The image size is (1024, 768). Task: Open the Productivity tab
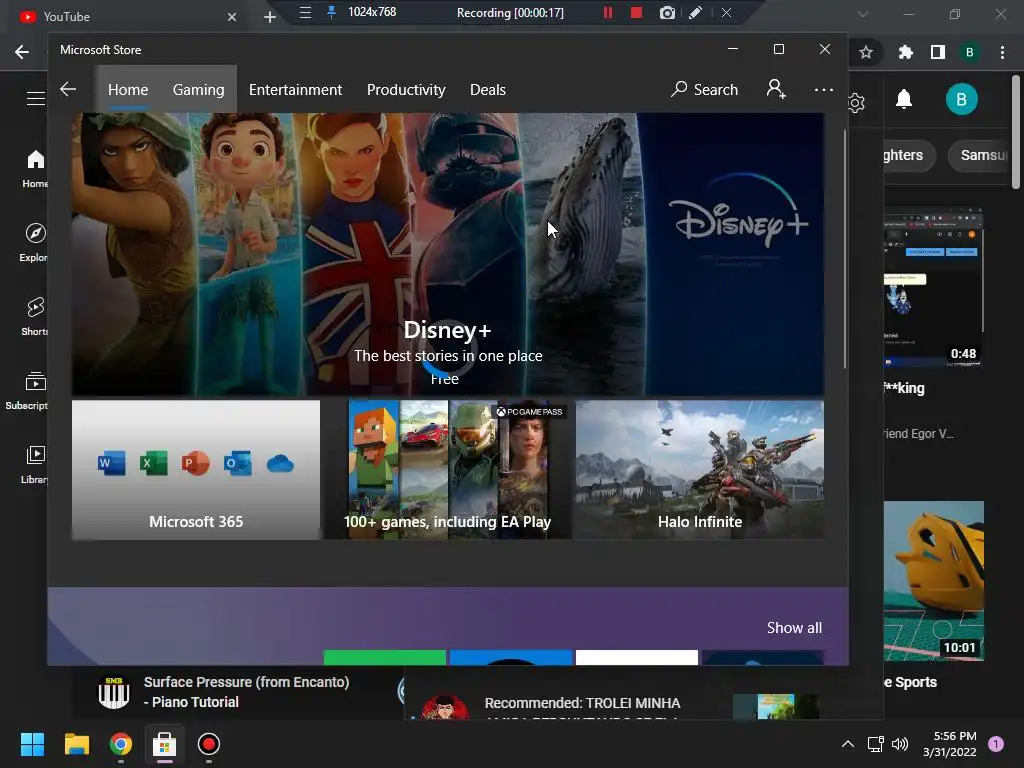(406, 89)
